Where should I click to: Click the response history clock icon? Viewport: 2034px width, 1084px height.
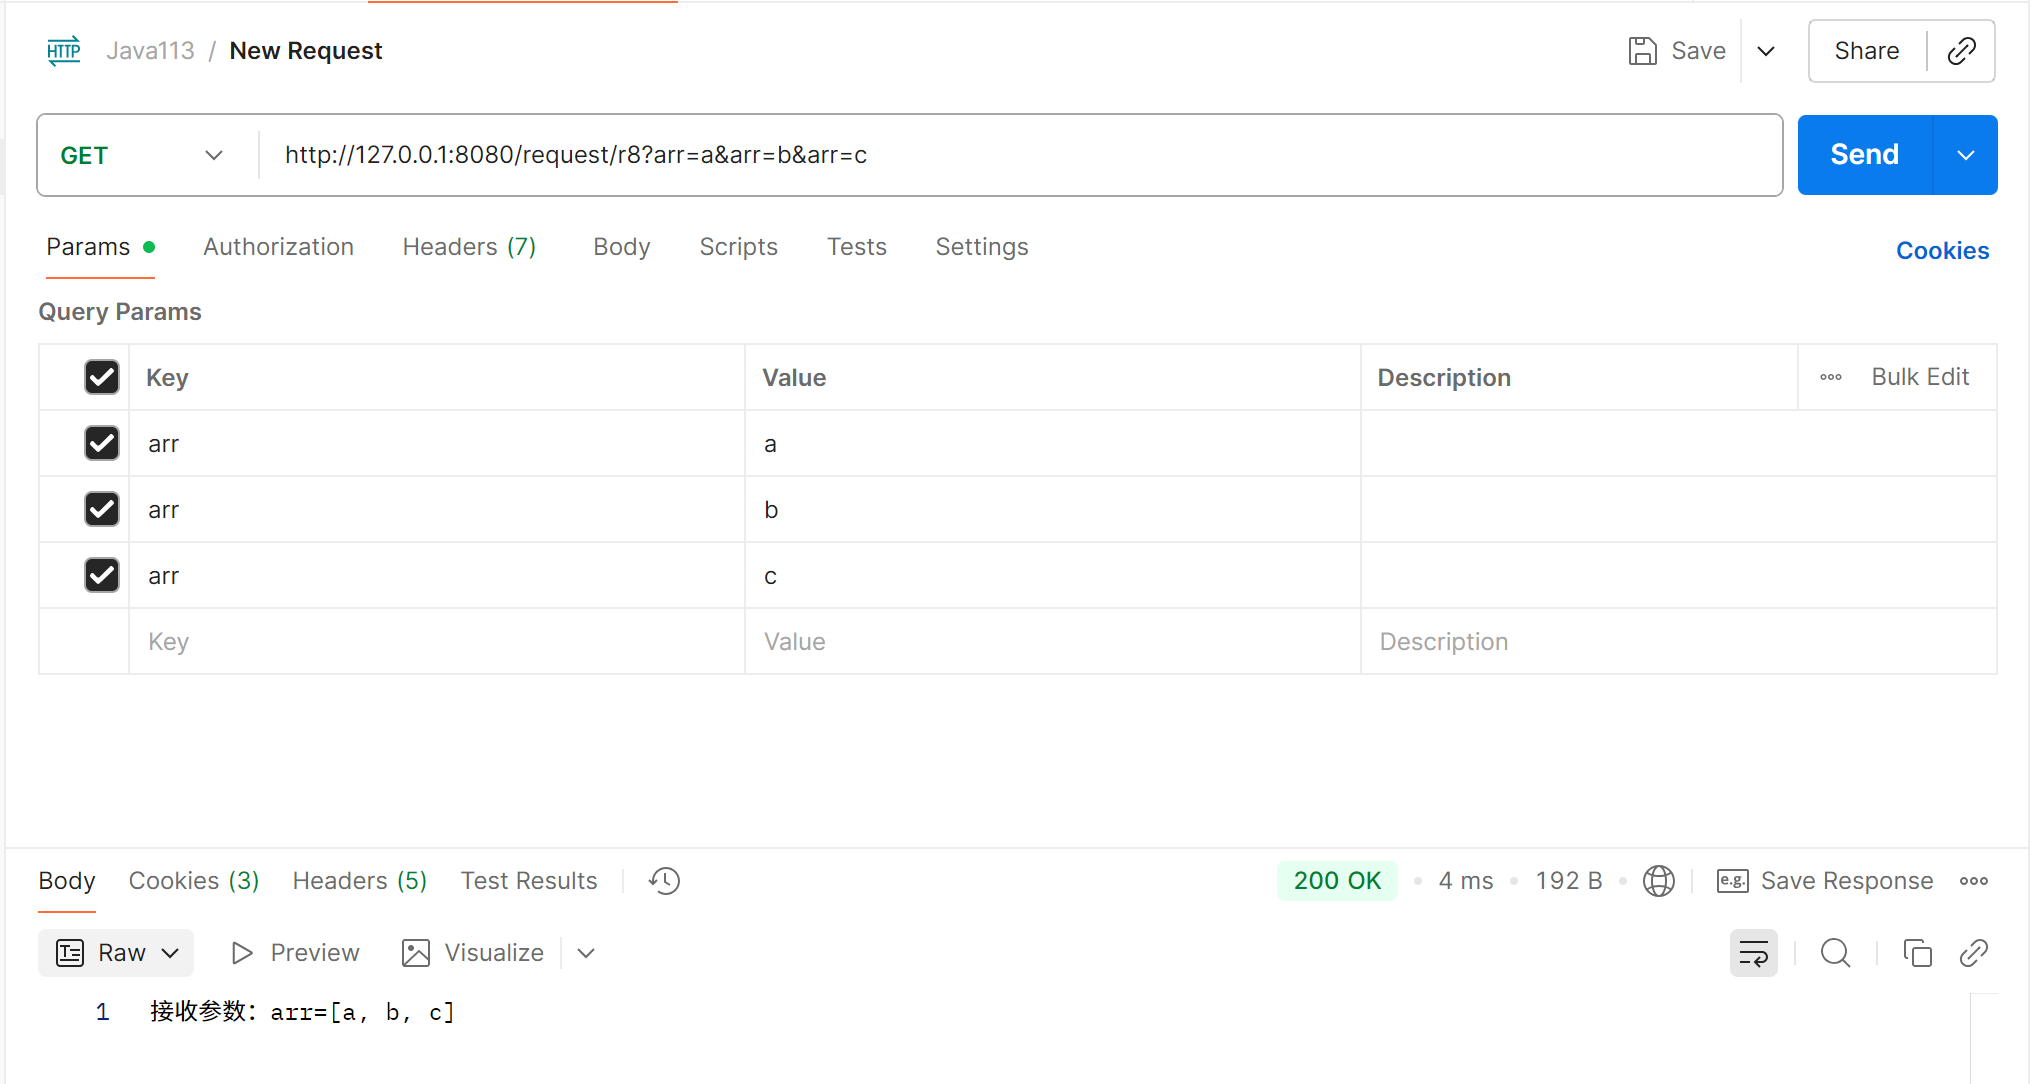coord(664,881)
